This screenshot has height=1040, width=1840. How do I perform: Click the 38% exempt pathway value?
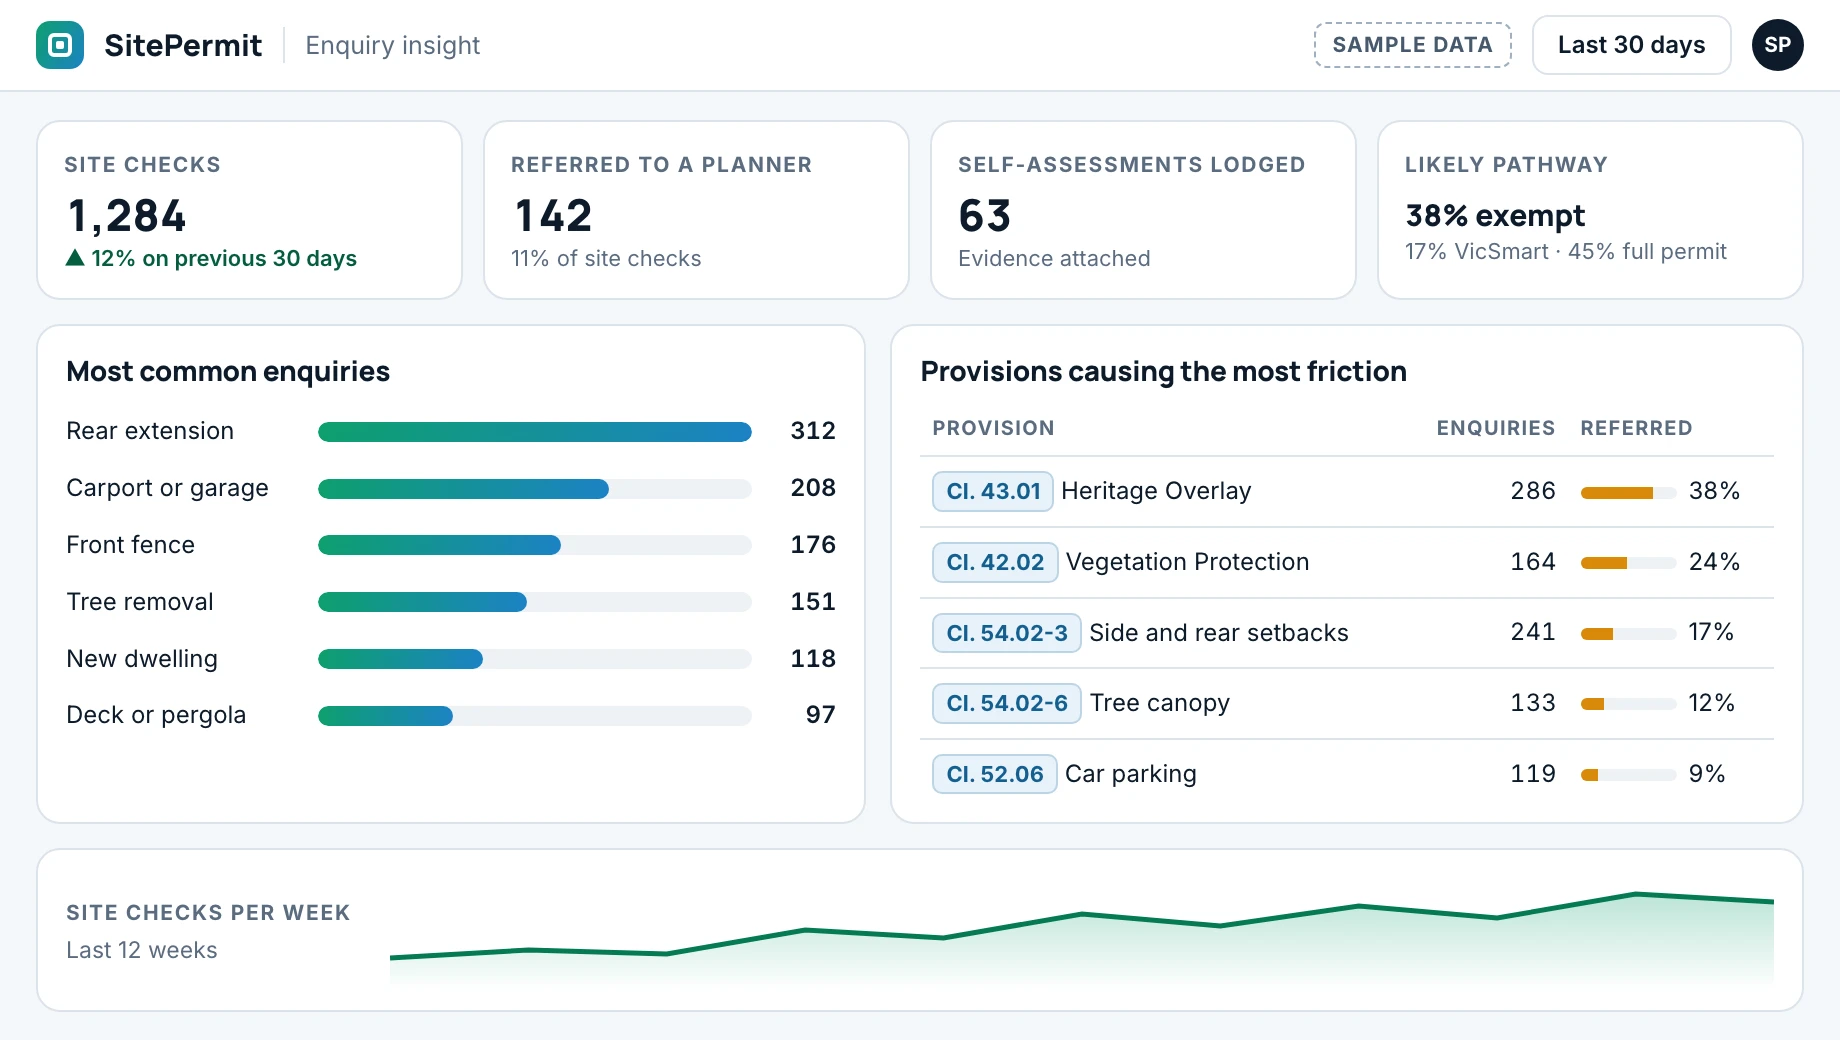[x=1495, y=216]
